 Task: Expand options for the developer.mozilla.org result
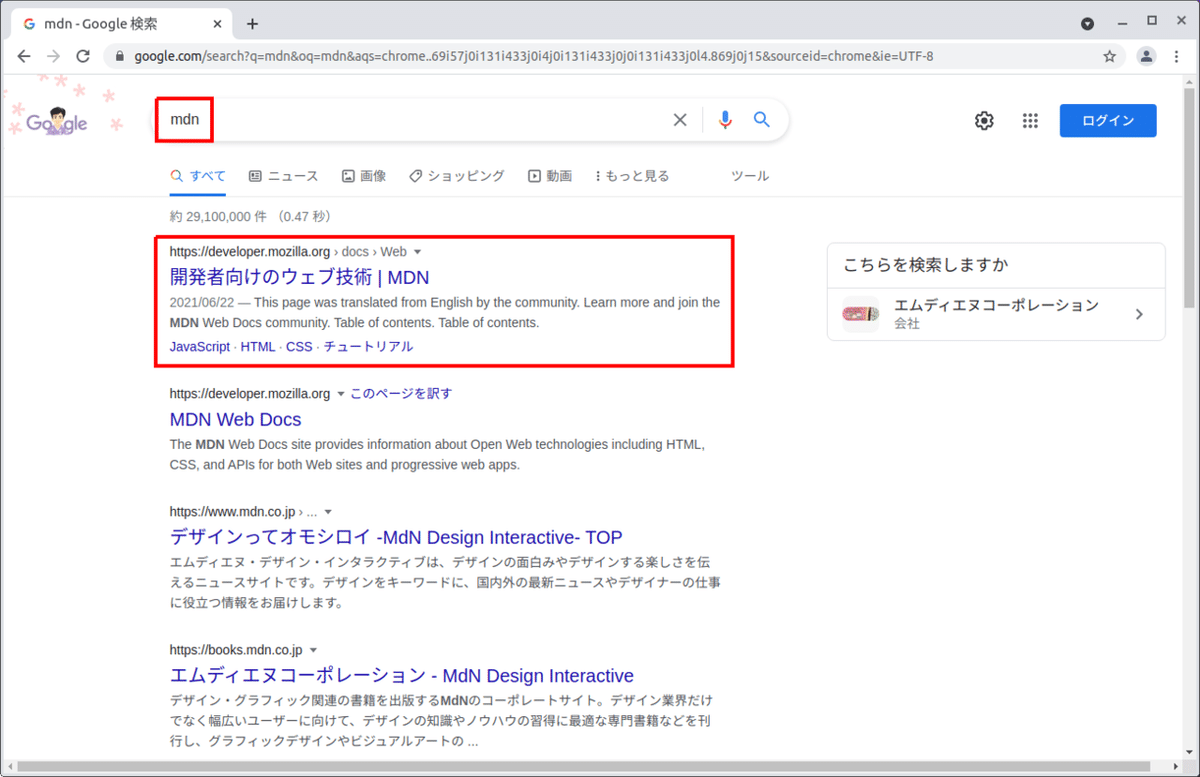coord(417,251)
